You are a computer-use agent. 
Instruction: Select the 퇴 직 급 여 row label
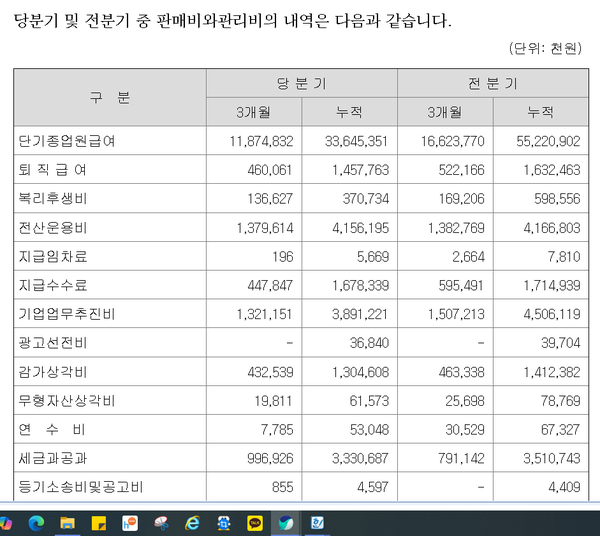point(52,169)
